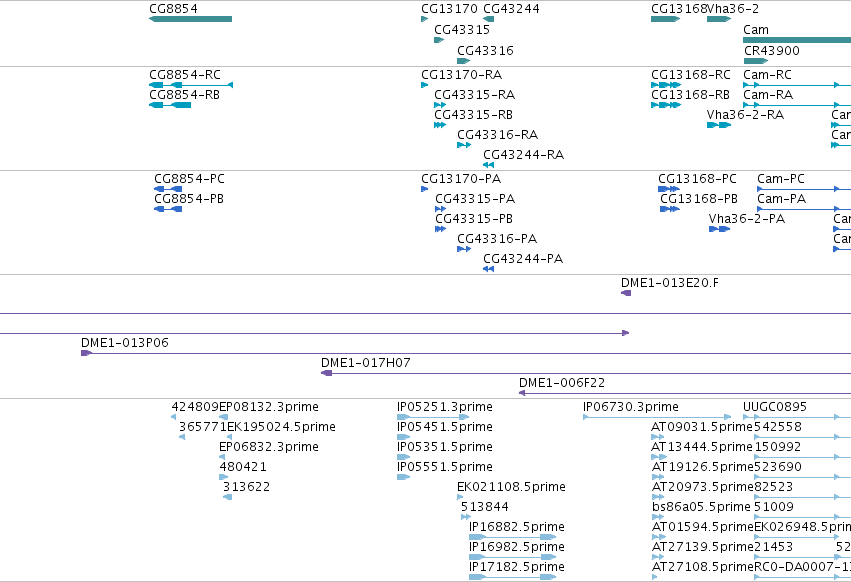Select EST IP16882.5prime

pos(512,537)
